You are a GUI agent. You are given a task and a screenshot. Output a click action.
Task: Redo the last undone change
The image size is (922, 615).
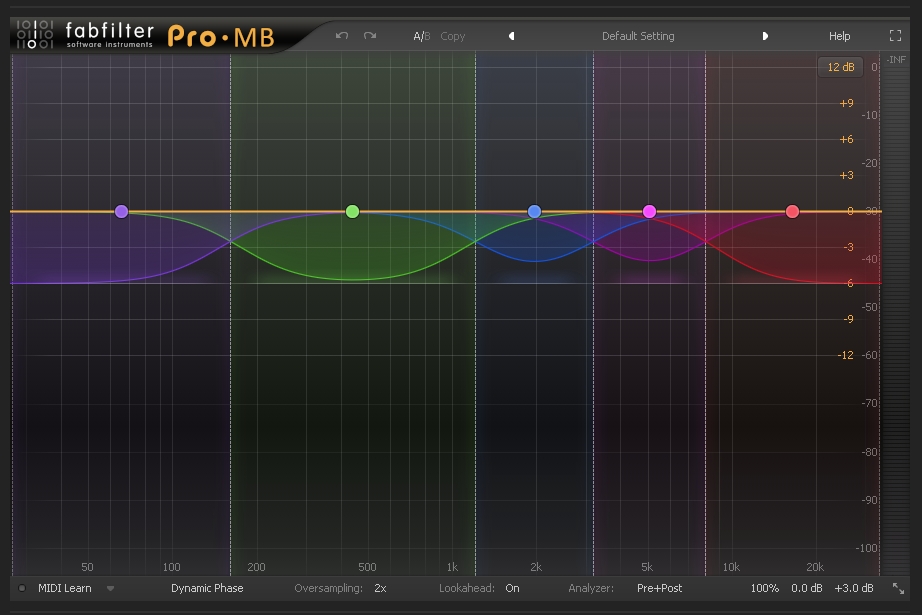[370, 36]
